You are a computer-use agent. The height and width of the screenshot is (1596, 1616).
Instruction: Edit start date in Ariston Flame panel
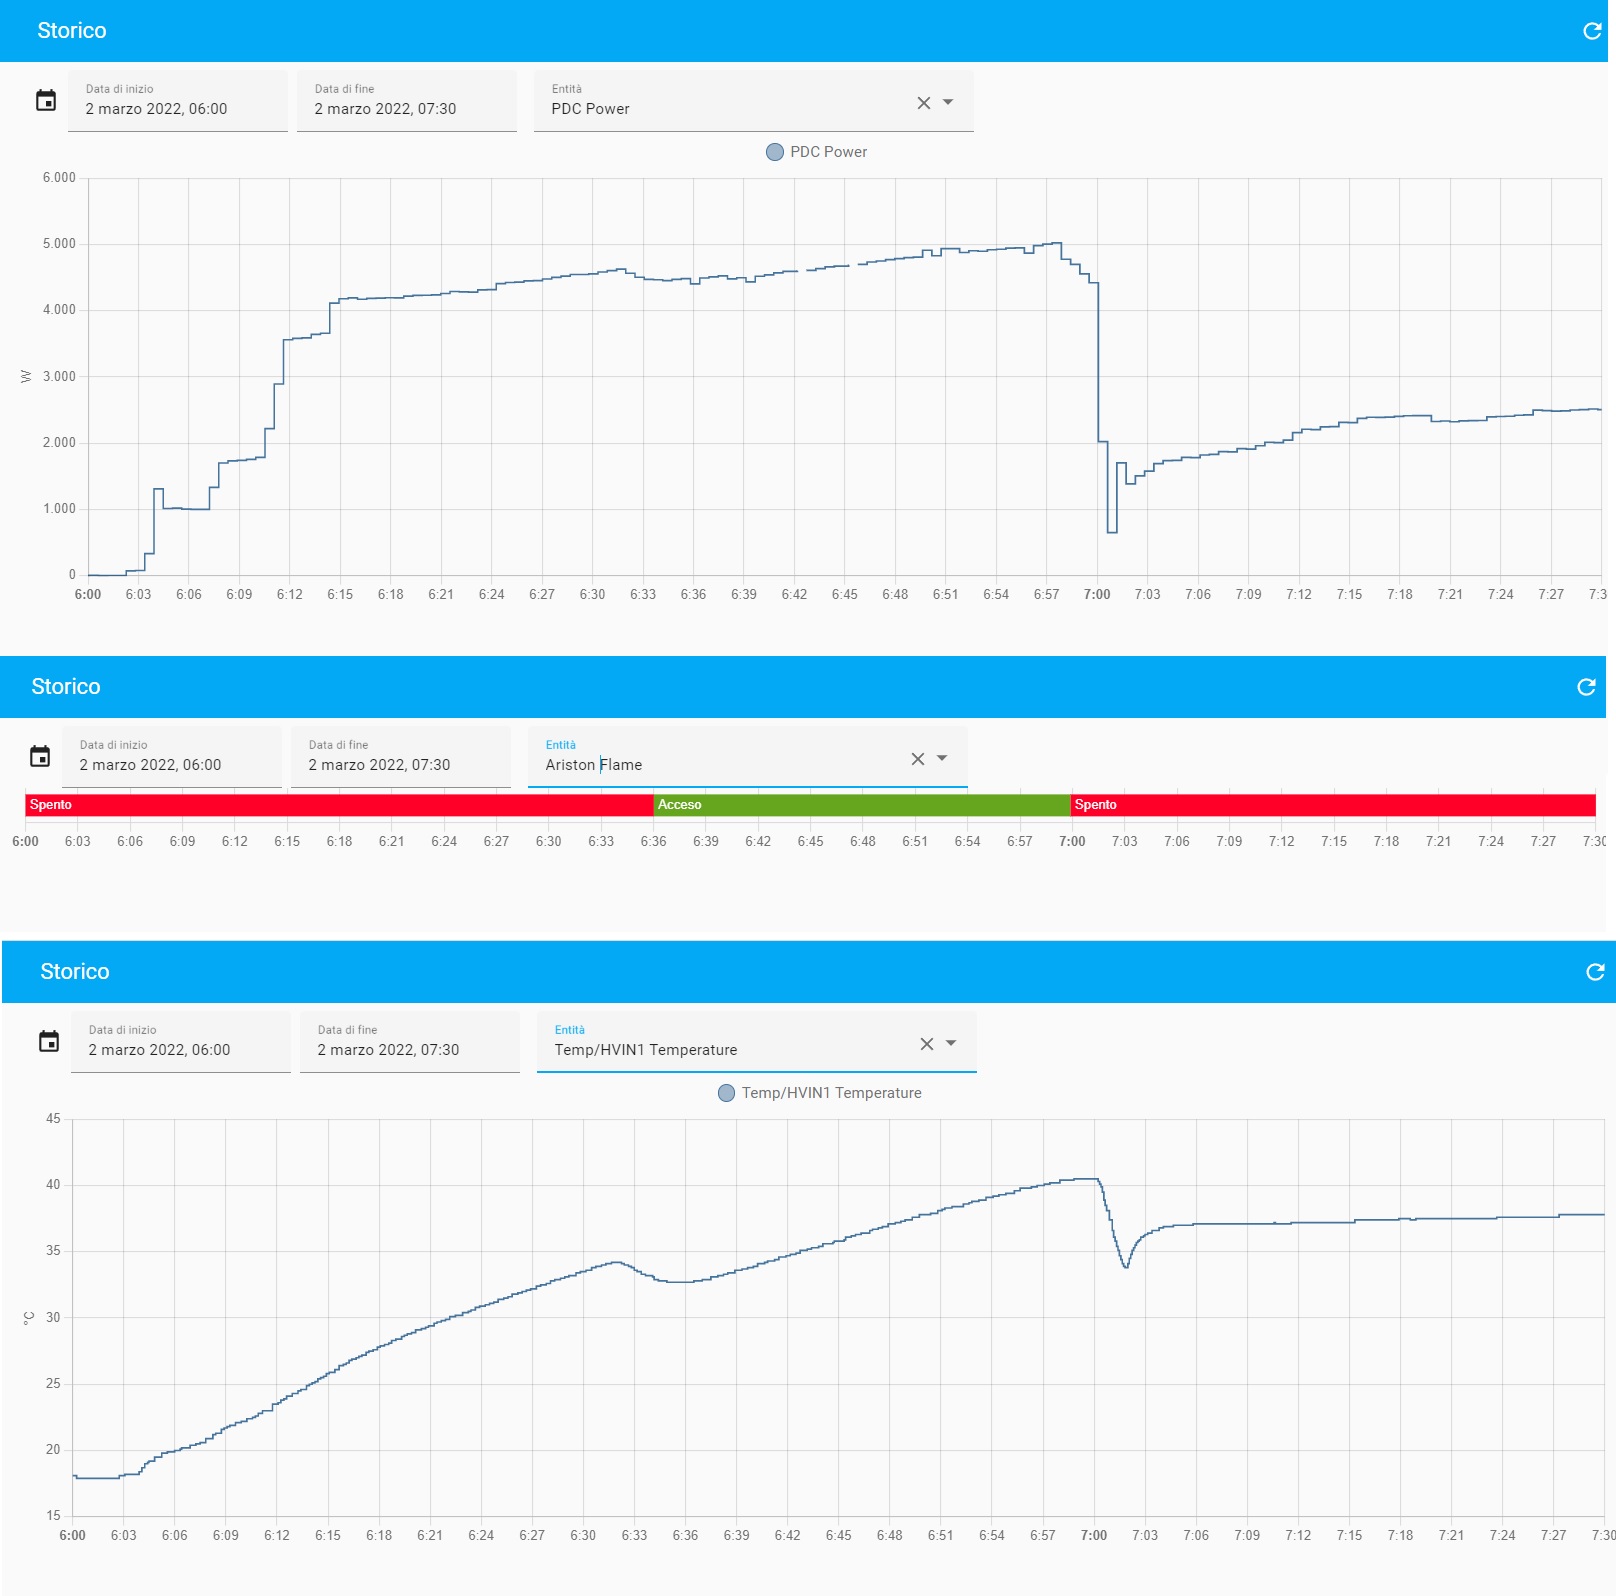coord(172,756)
